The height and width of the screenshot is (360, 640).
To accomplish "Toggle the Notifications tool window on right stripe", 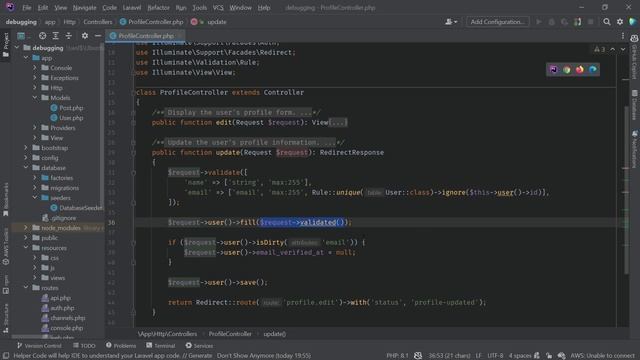I will pos(635,149).
